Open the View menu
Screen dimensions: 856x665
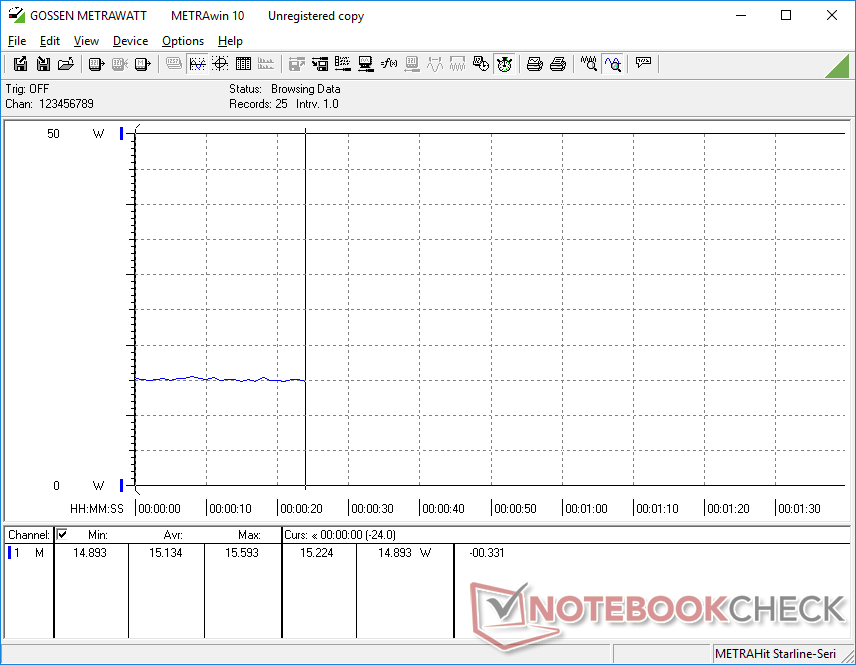click(86, 41)
